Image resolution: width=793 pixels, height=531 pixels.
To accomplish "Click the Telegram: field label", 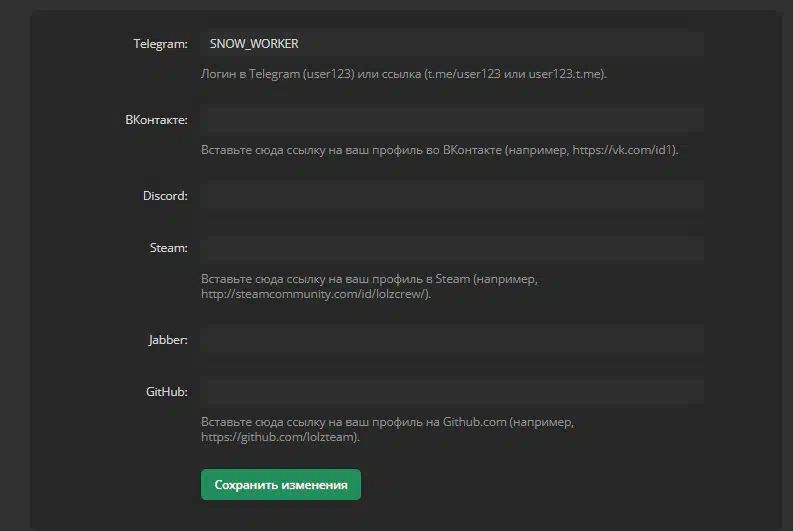I will tap(160, 44).
